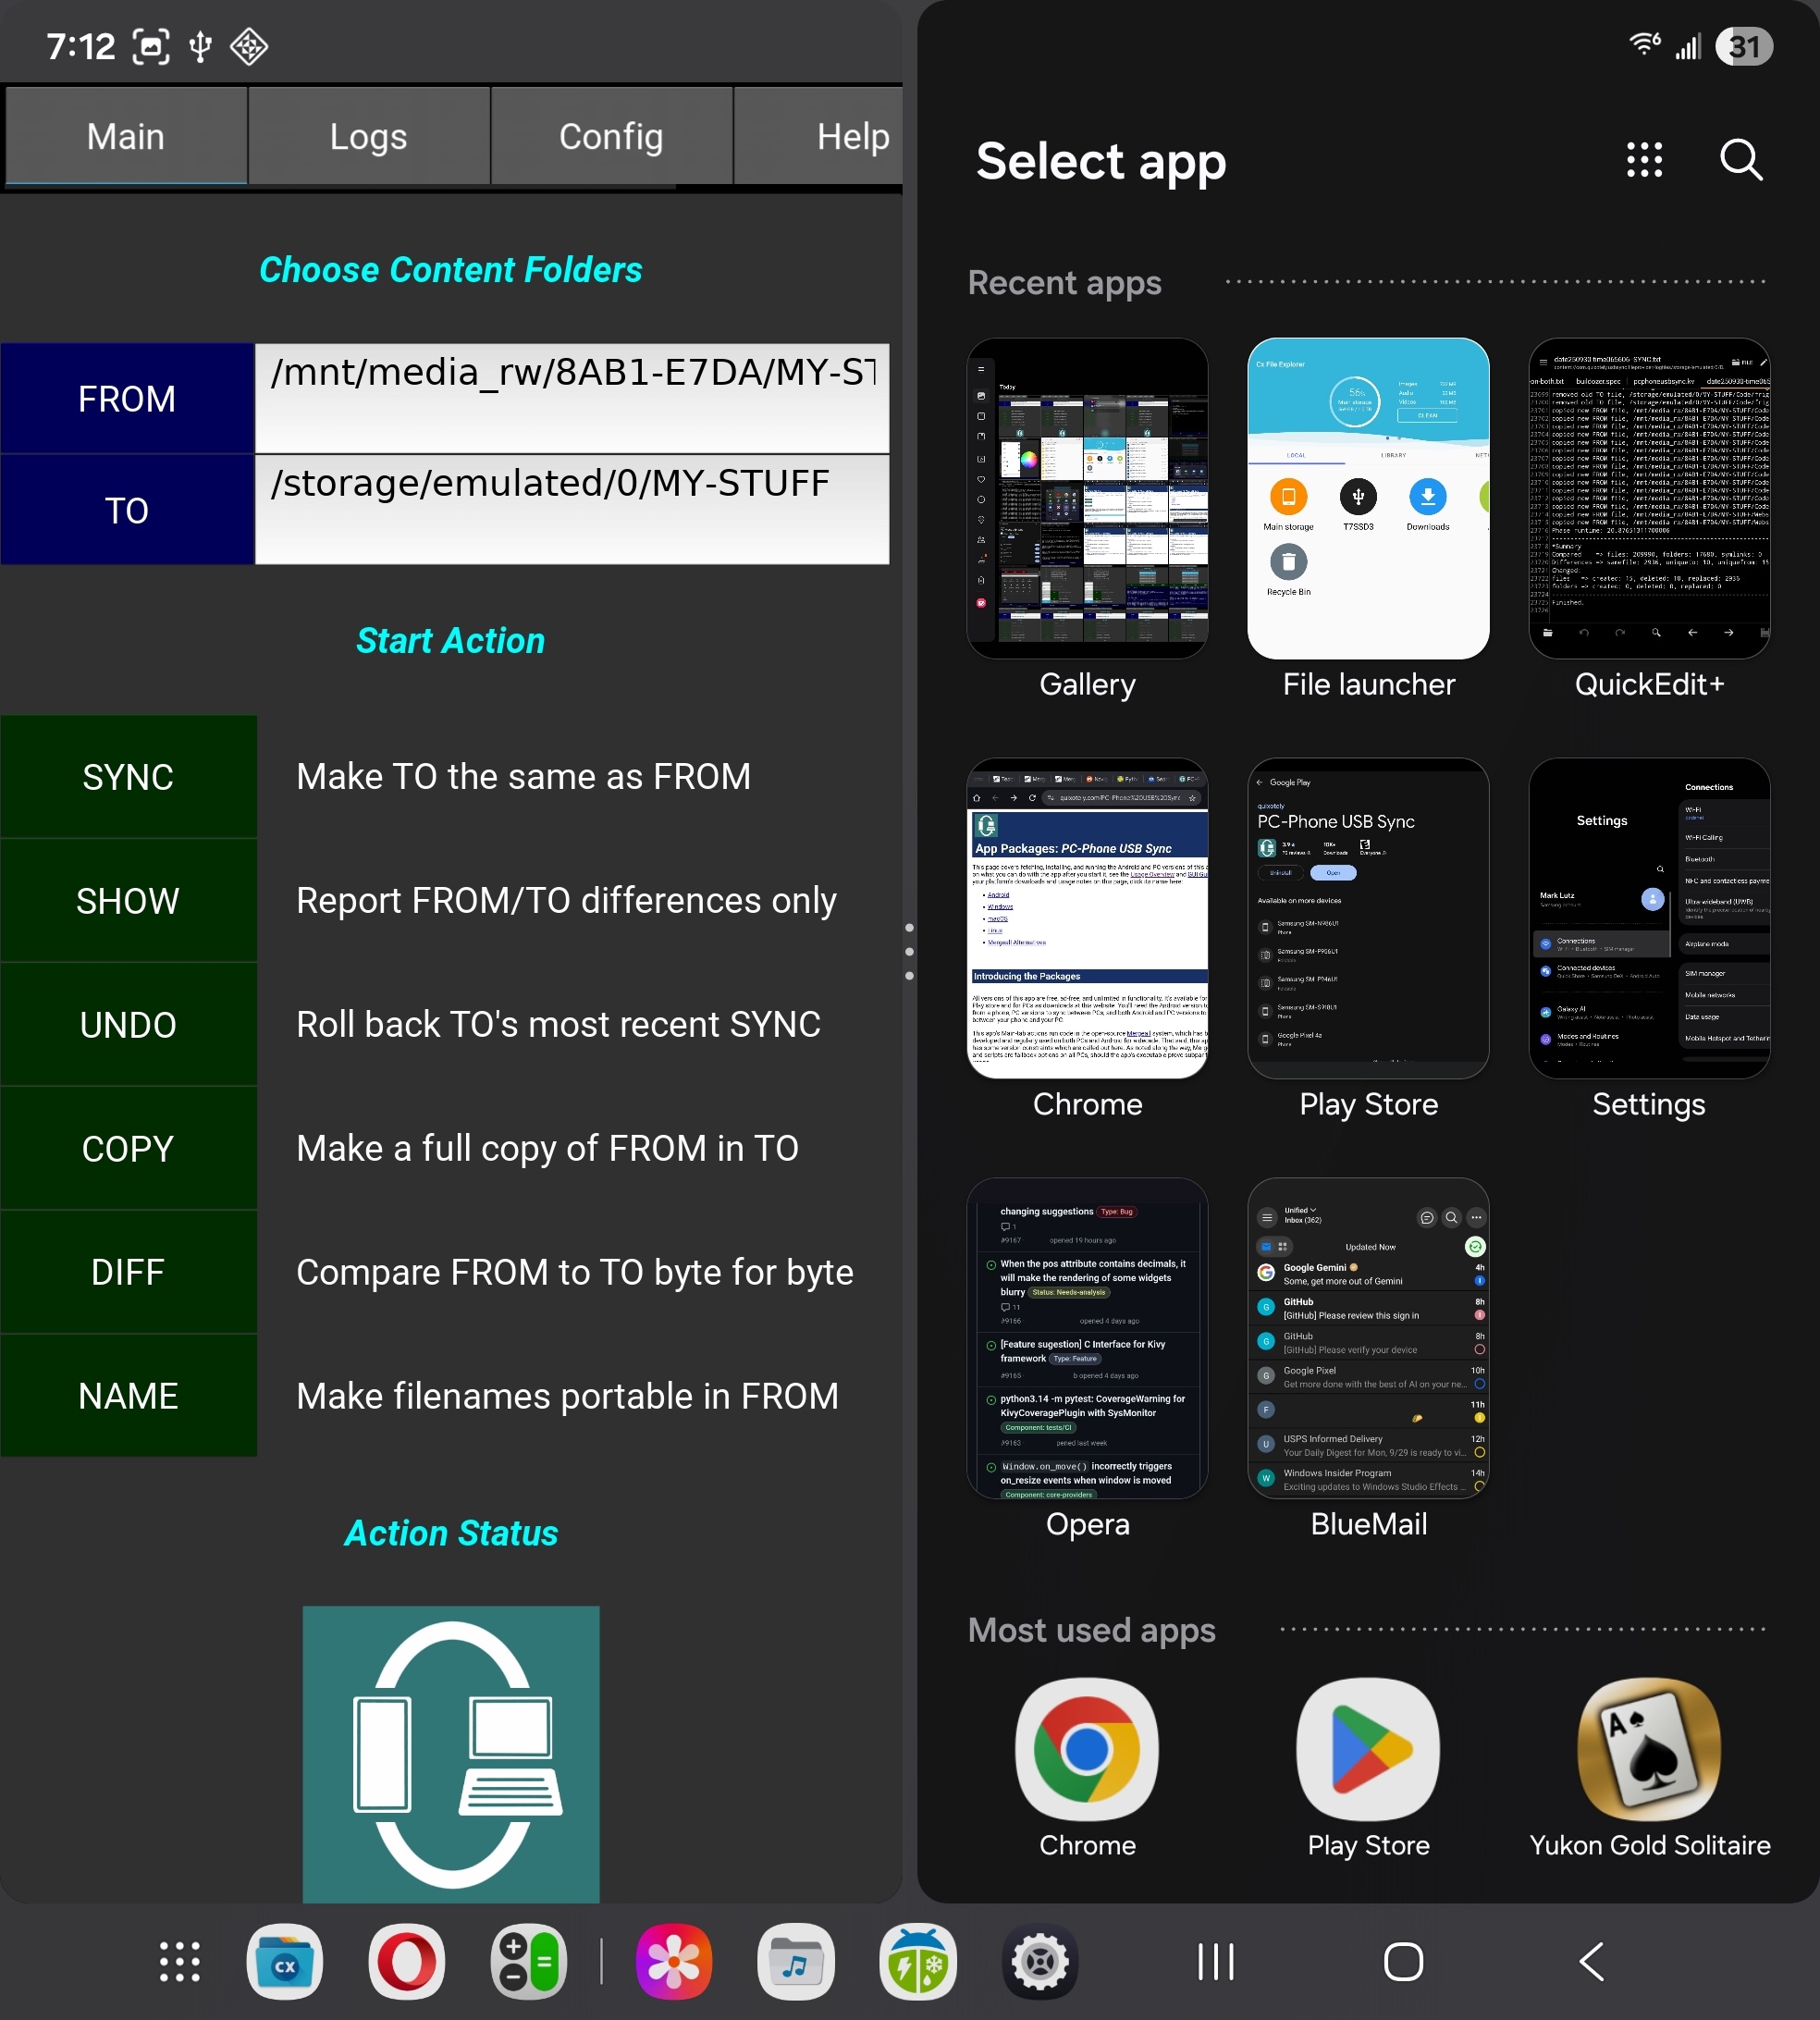Grab the split-screen divider handle dots

pos(909,951)
